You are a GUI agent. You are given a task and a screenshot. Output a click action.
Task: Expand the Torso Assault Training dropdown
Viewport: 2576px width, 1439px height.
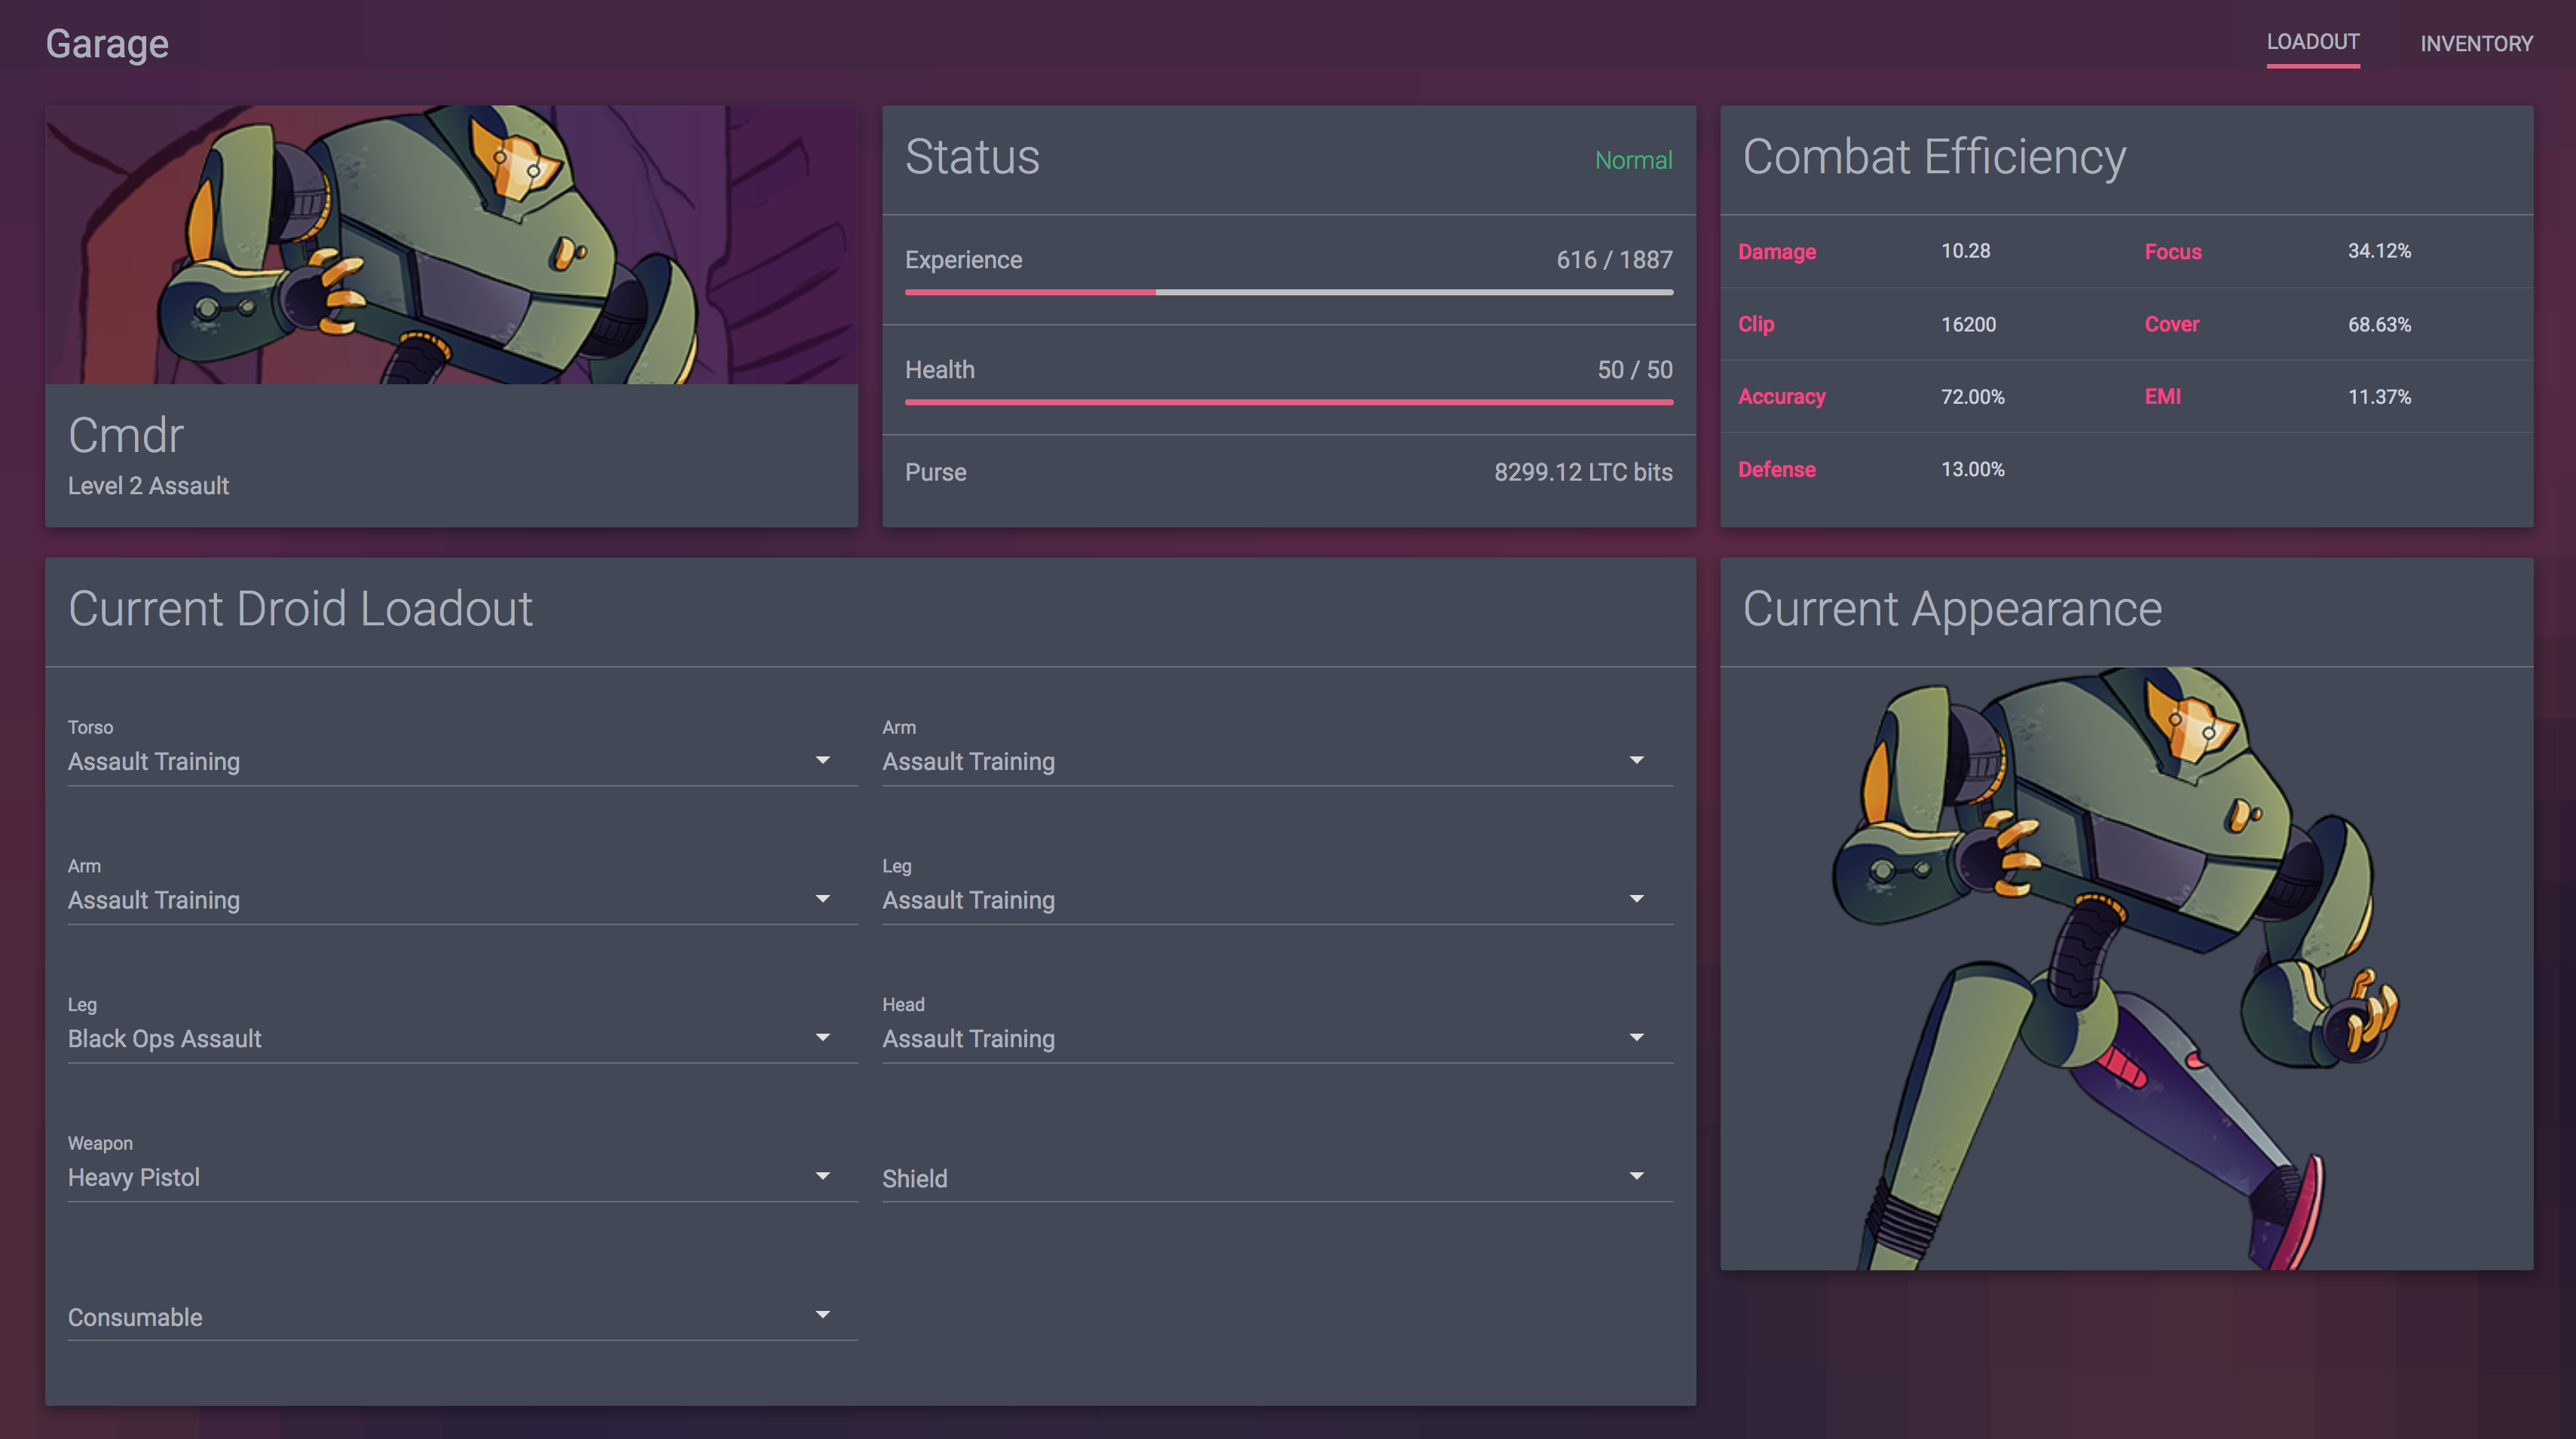click(823, 760)
